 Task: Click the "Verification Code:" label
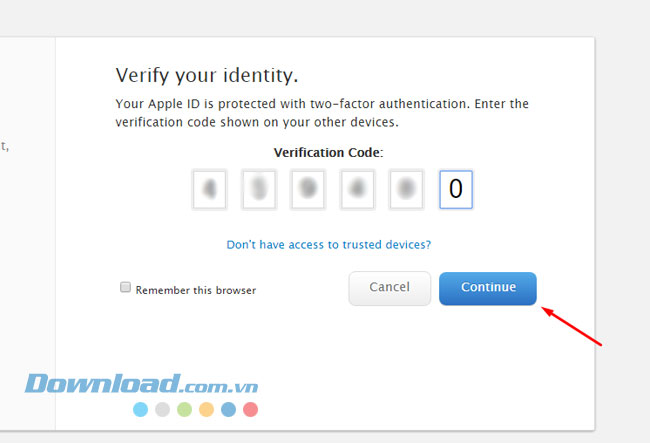[329, 153]
